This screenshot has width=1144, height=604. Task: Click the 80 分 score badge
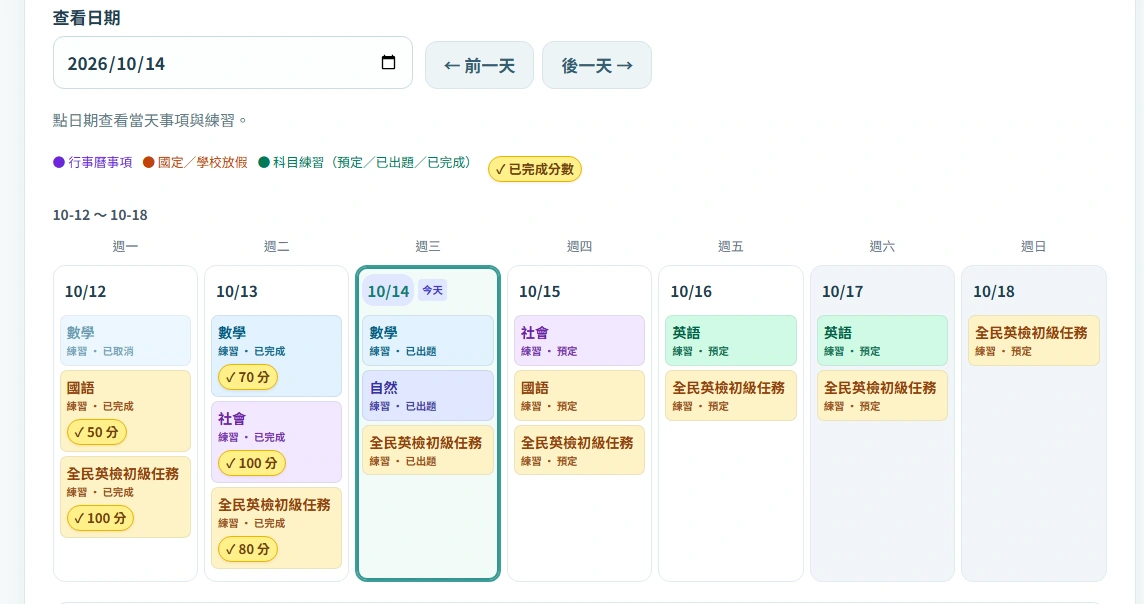248,549
